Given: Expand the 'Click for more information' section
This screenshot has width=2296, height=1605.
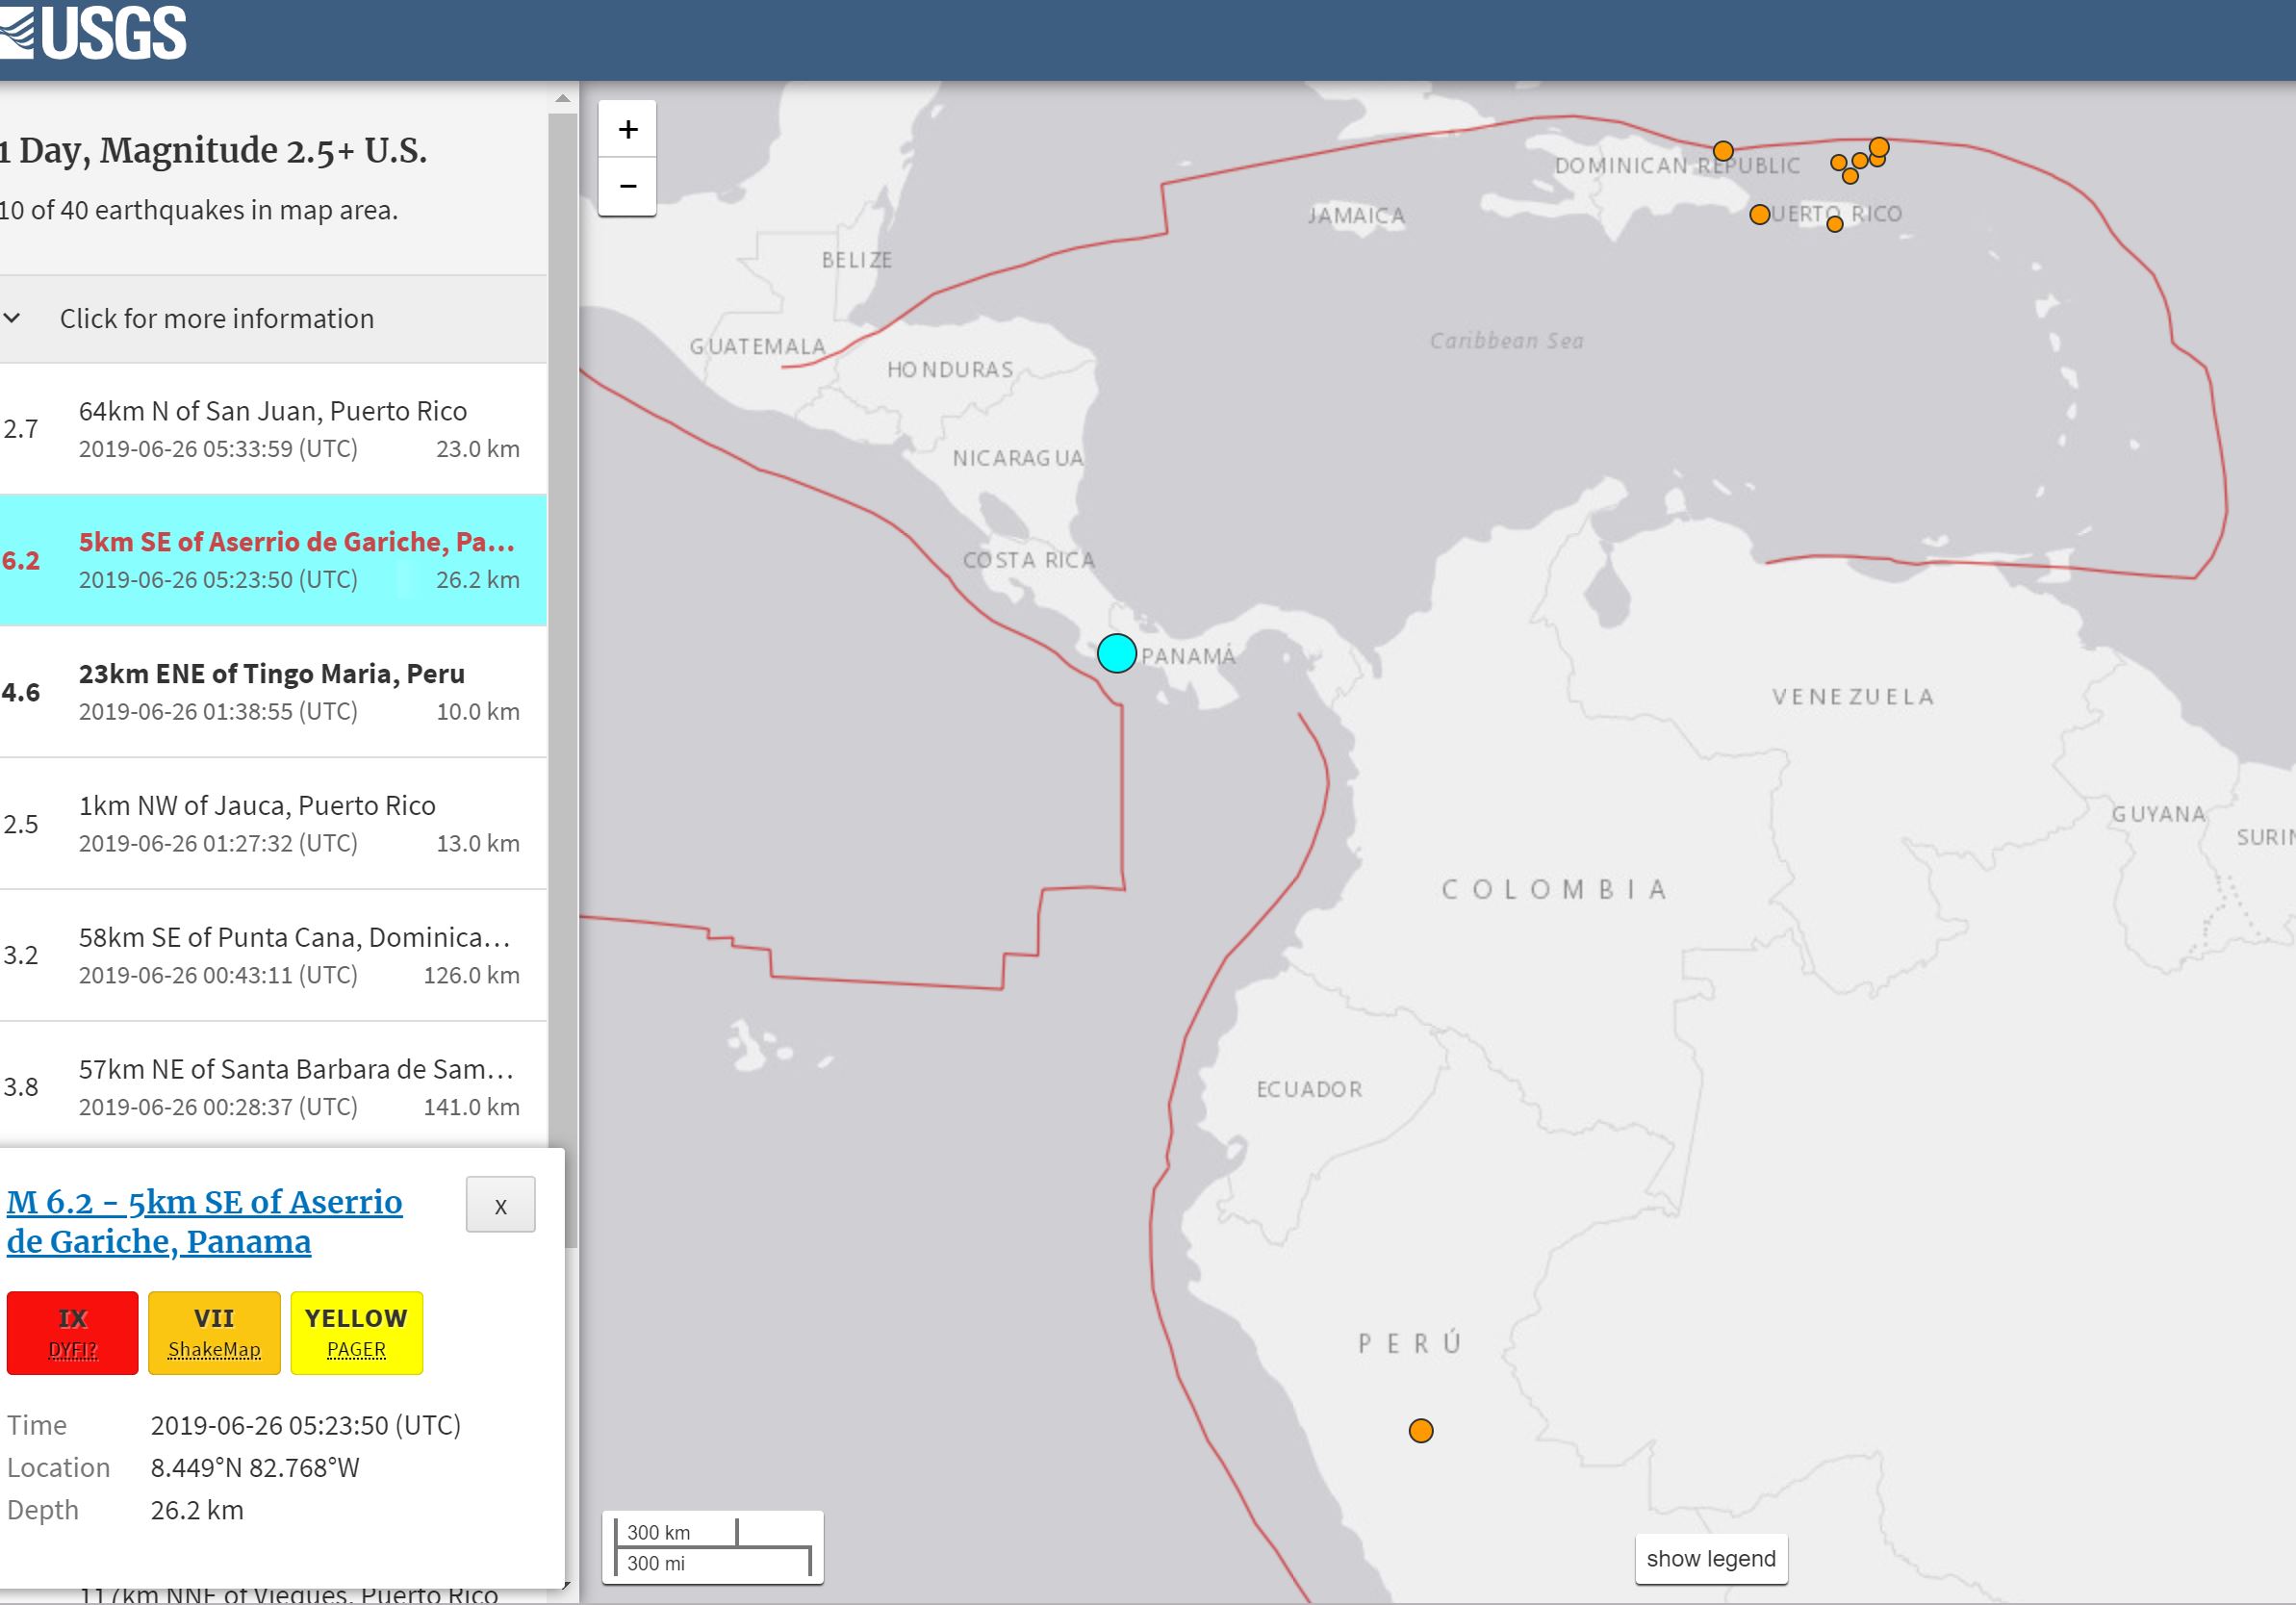Looking at the screenshot, I should (217, 318).
